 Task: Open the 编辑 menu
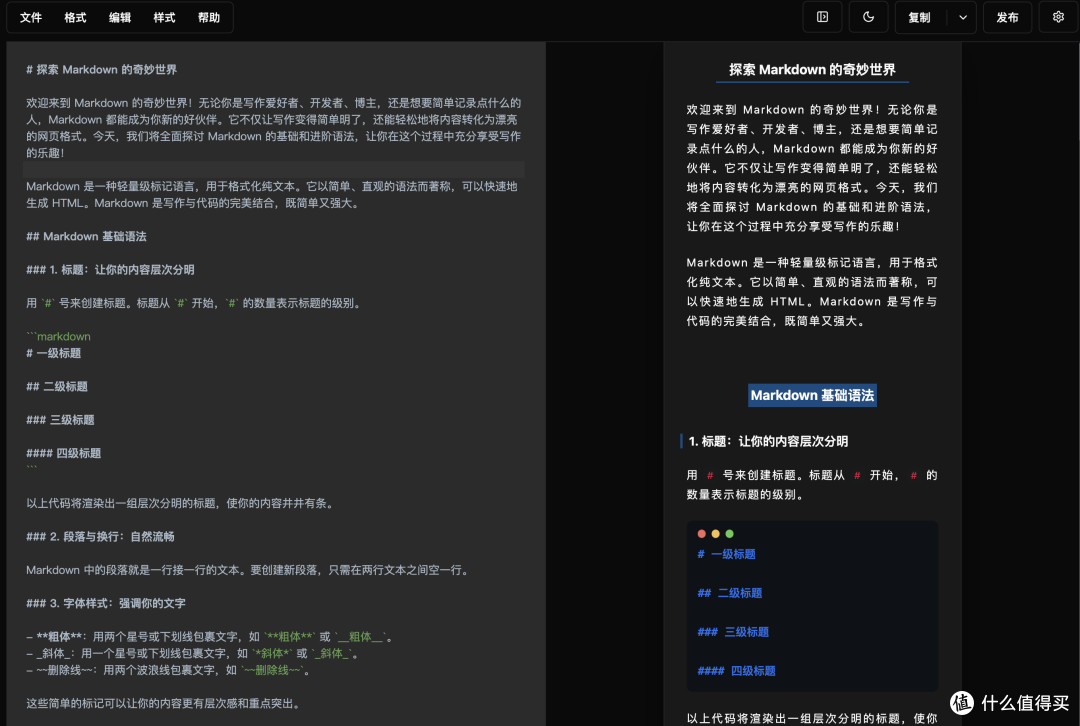pyautogui.click(x=120, y=18)
